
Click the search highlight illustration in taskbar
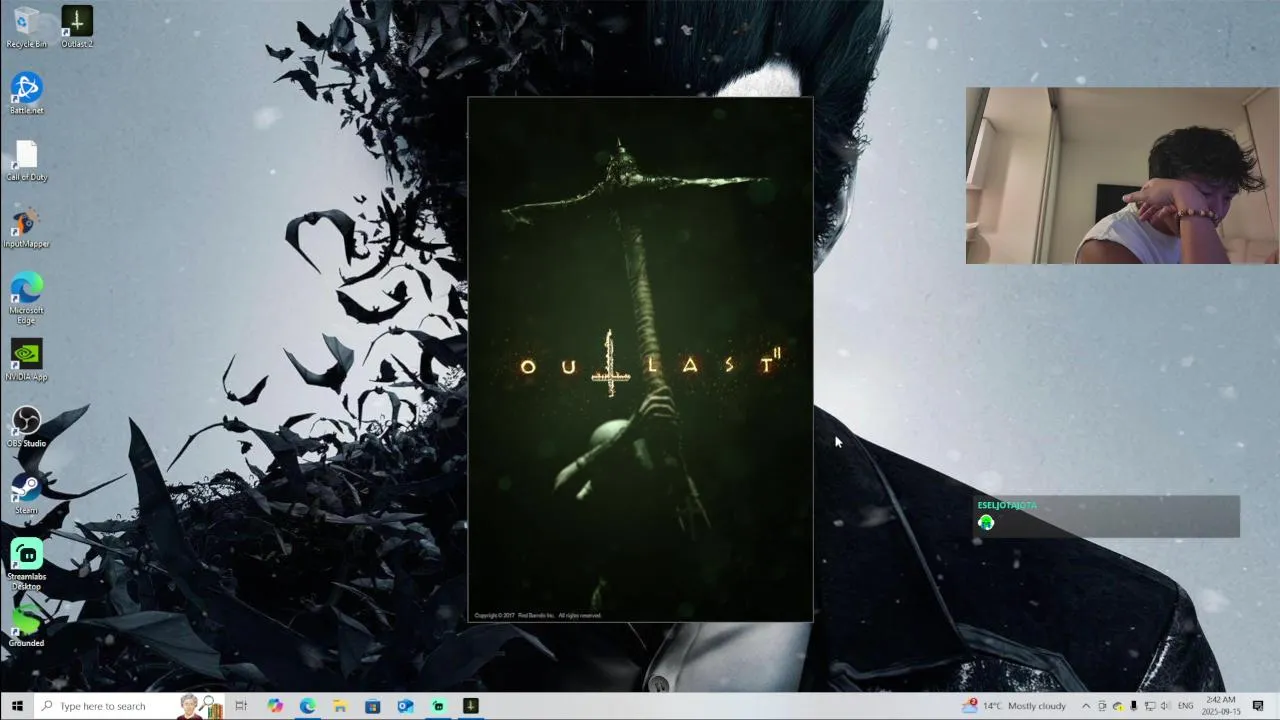[x=200, y=706]
